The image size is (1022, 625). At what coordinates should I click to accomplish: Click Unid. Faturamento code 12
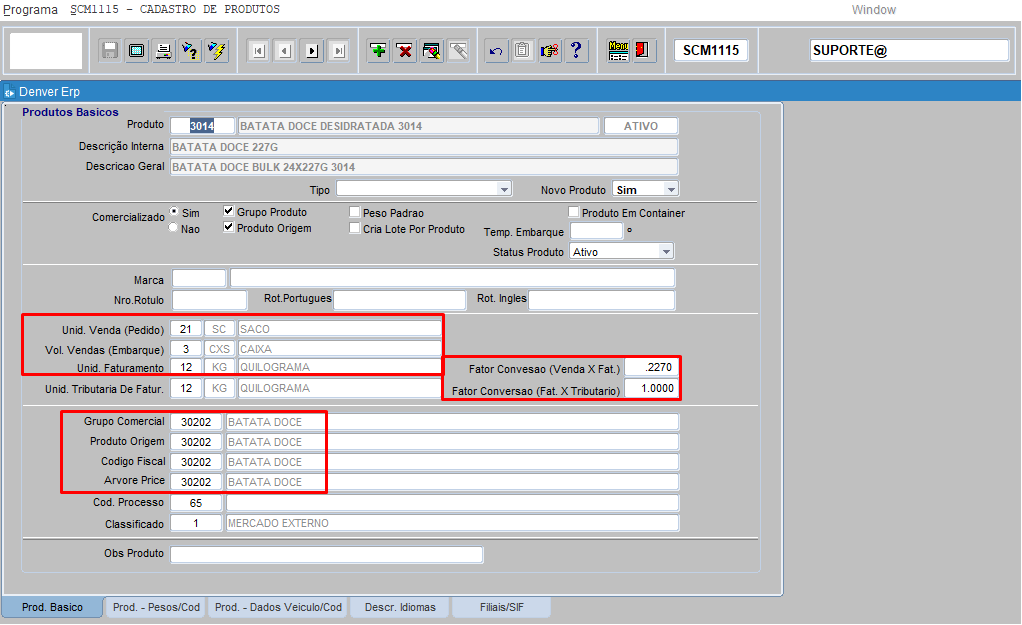coord(186,367)
